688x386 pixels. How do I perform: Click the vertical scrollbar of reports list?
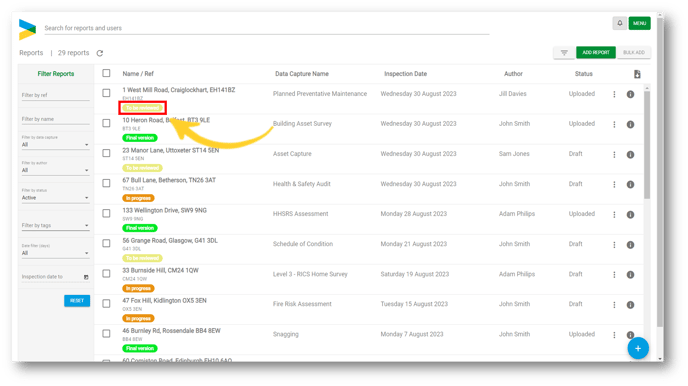click(x=647, y=145)
